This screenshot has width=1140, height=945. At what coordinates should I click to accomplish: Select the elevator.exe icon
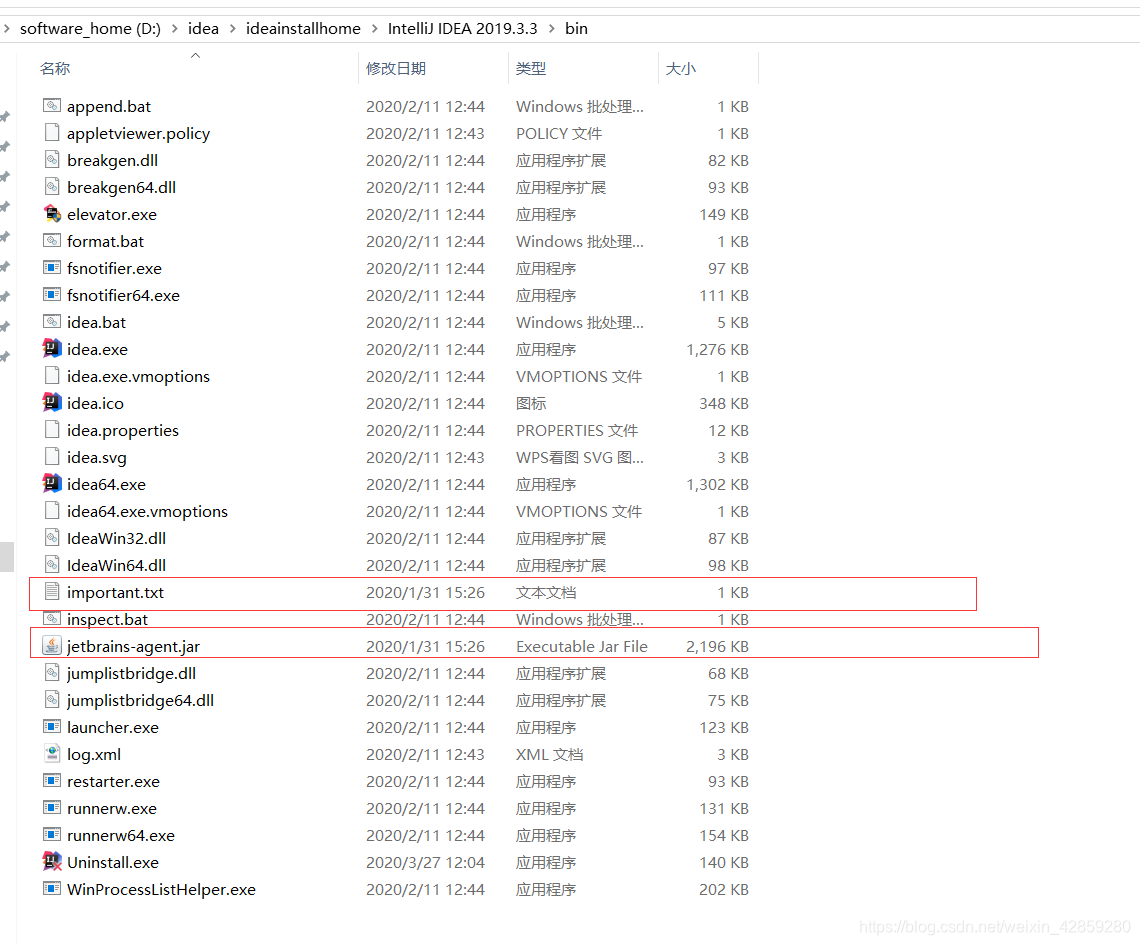tap(52, 214)
